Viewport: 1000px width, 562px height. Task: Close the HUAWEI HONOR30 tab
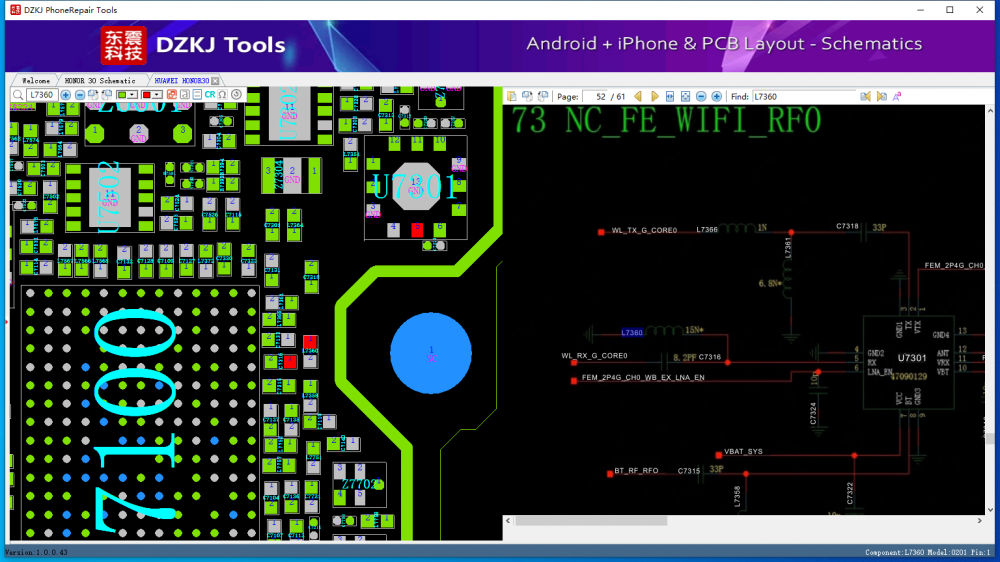215,80
